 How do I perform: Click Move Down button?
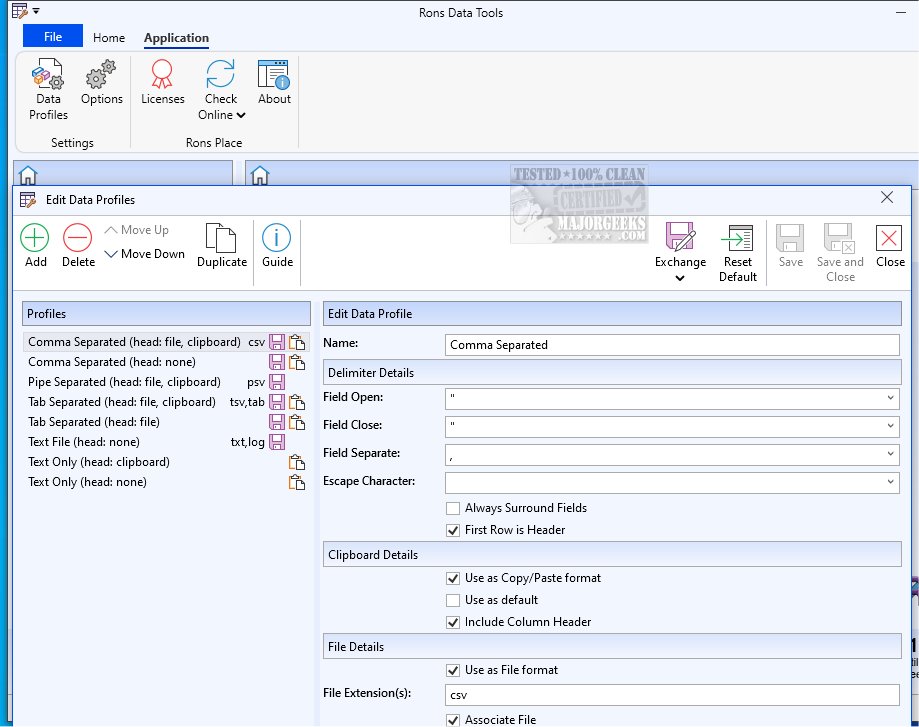pyautogui.click(x=145, y=254)
